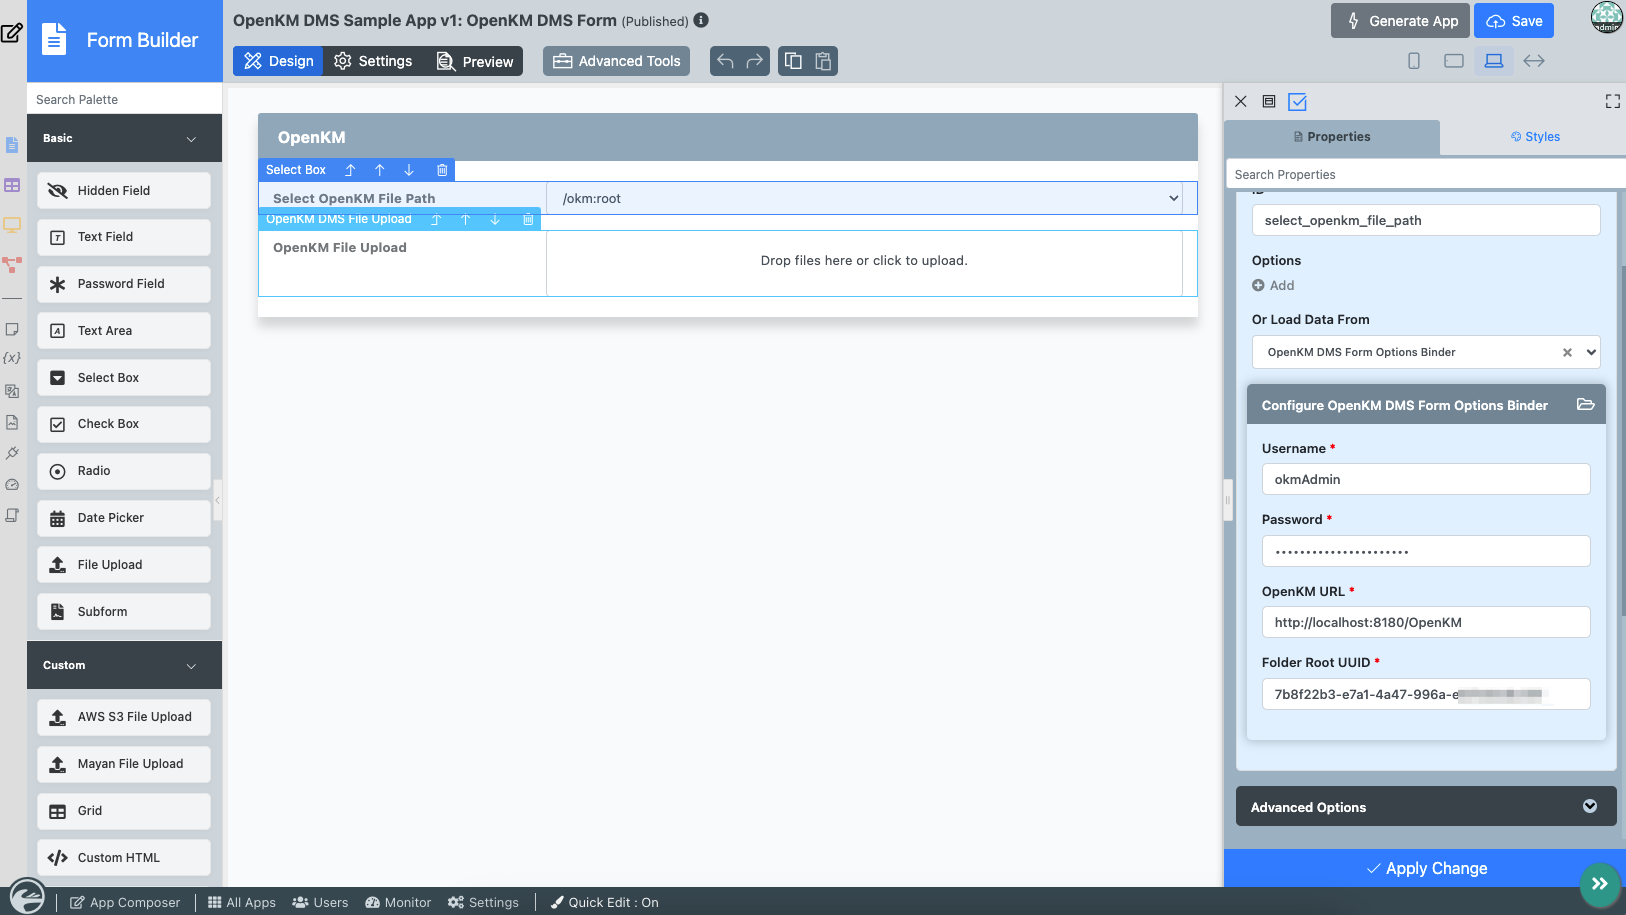Click the OpenKM URL field
This screenshot has width=1626, height=915.
tap(1426, 622)
